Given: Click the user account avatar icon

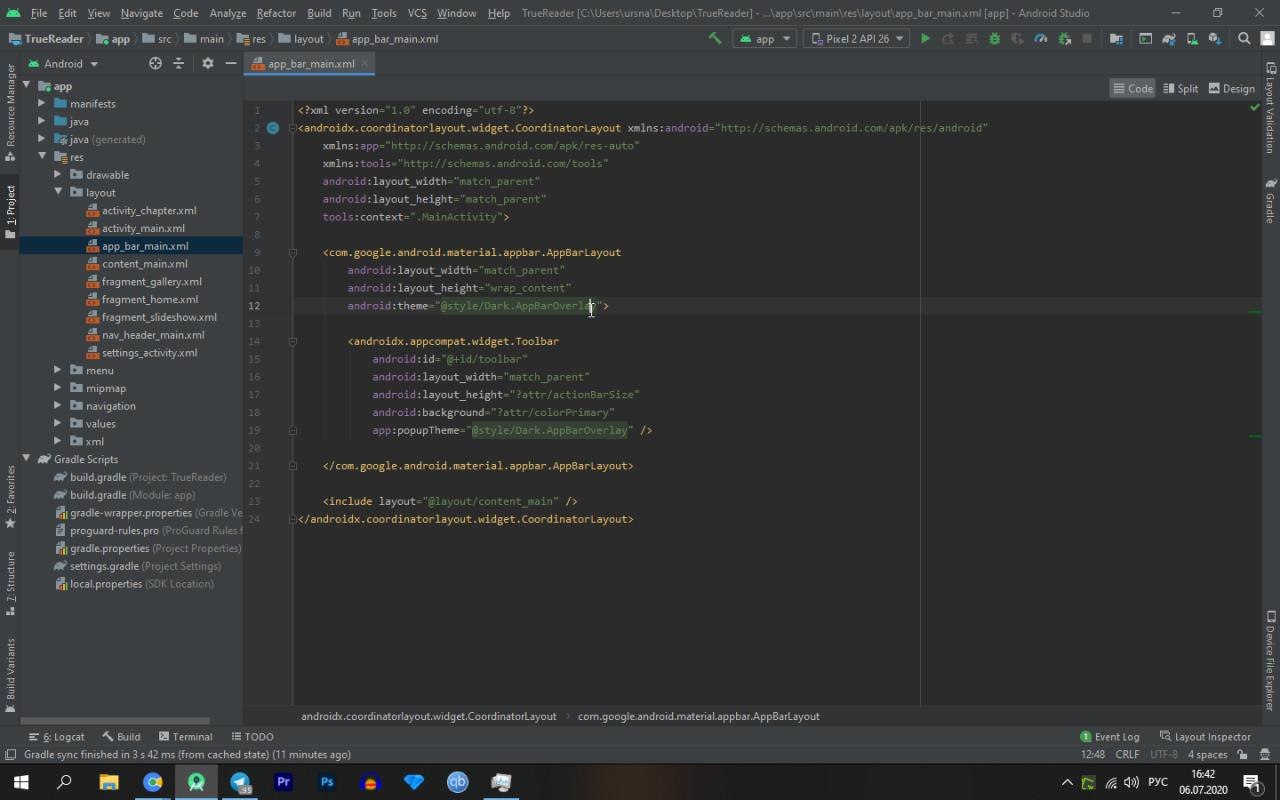Looking at the screenshot, I should tap(1267, 38).
